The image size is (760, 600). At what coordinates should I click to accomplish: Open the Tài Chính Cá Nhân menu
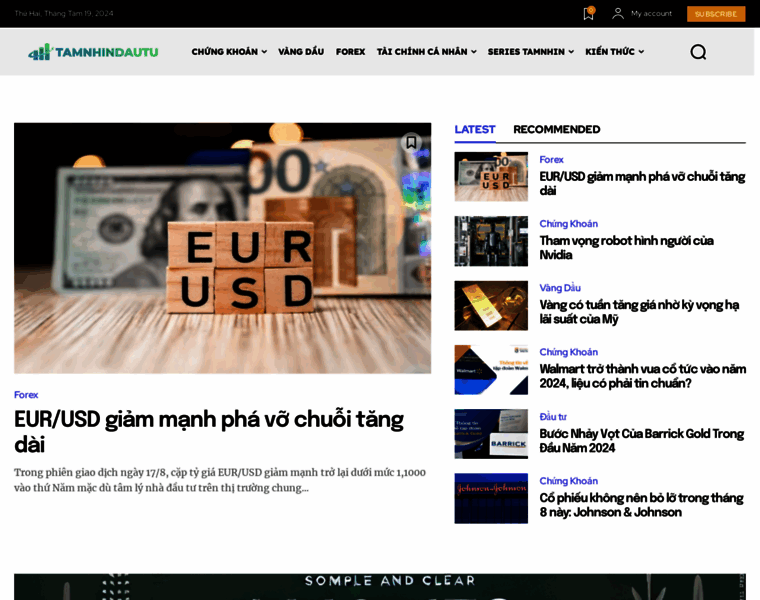pos(422,52)
